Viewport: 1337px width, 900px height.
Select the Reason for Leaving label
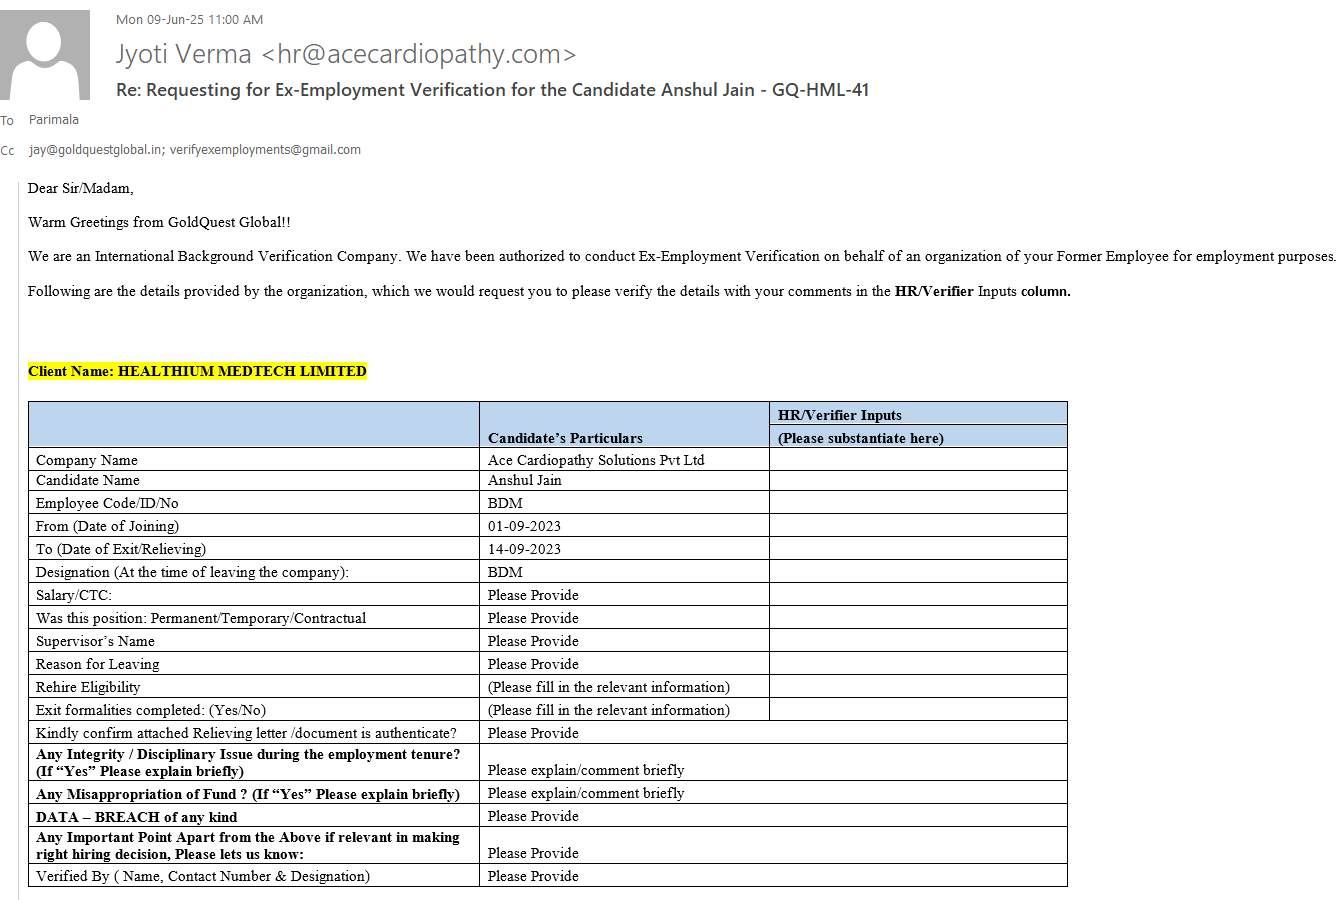coord(98,664)
